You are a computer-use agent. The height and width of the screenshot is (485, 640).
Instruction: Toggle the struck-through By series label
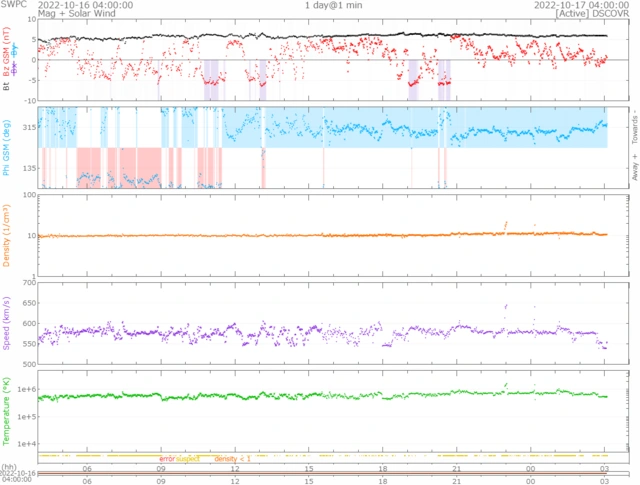tap(15, 48)
